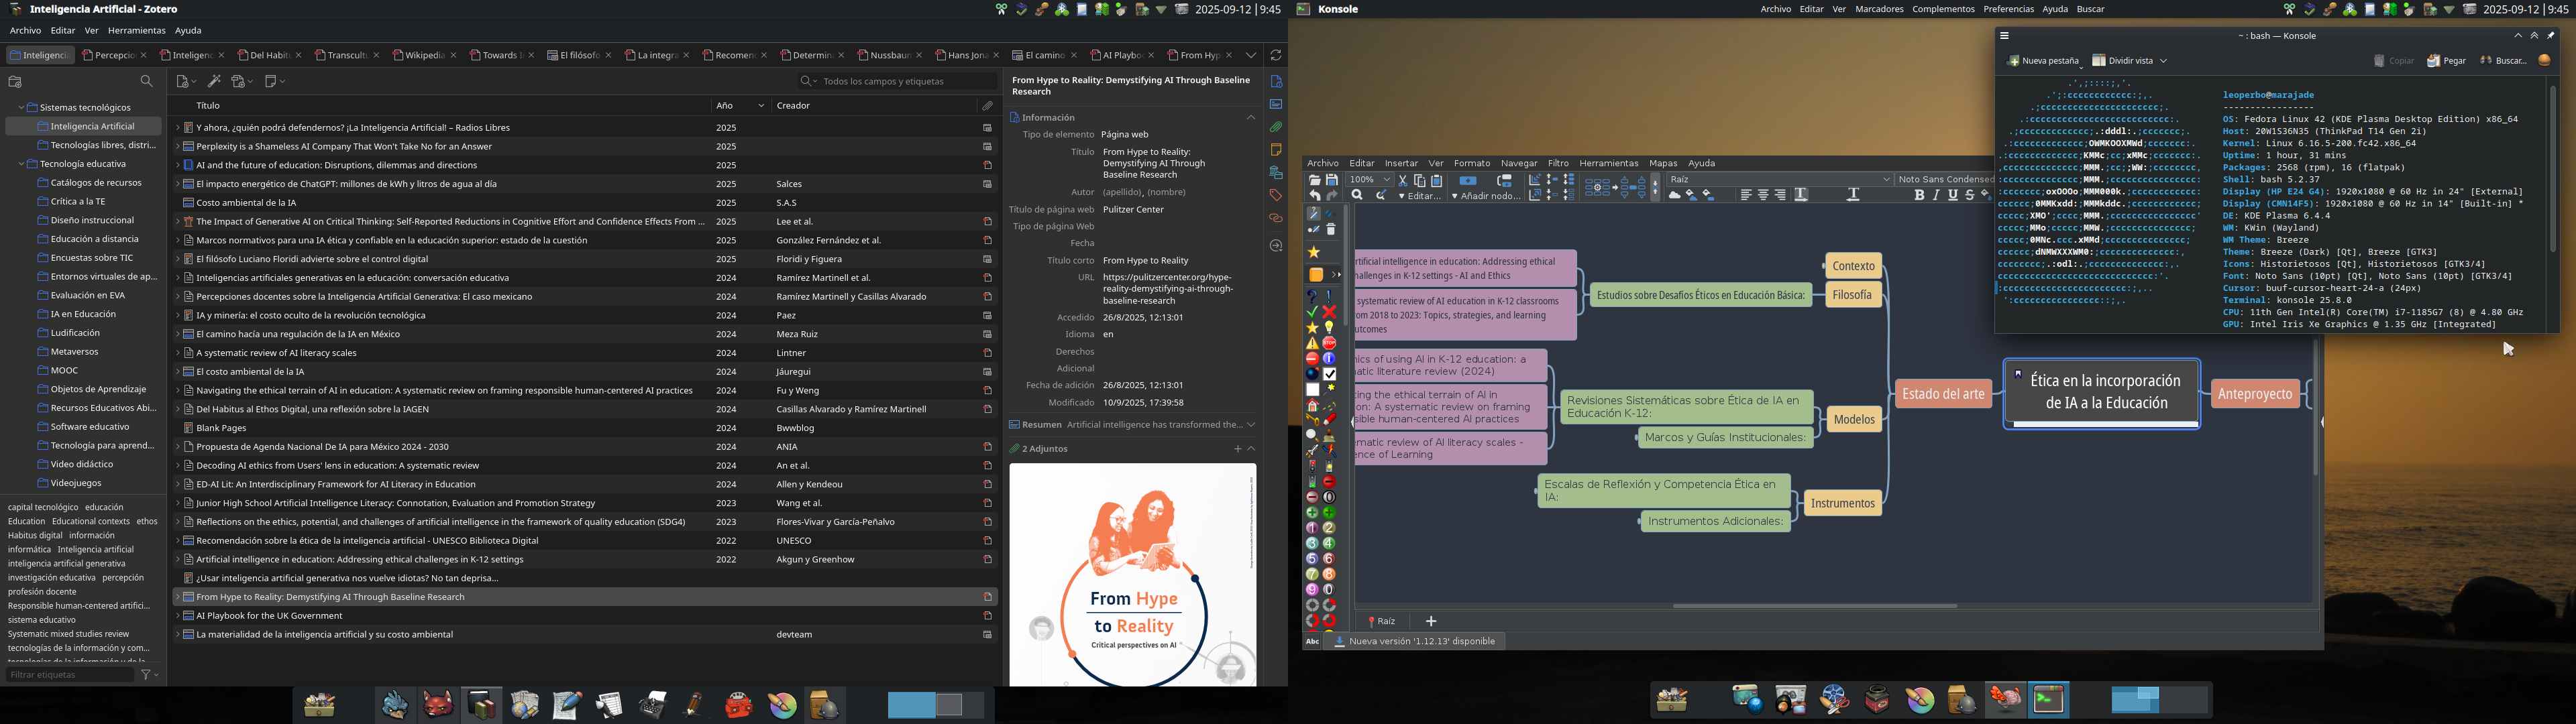The image size is (2576, 724).
Task: Click the scissors cut icon in Freeplane
Action: click(1402, 181)
